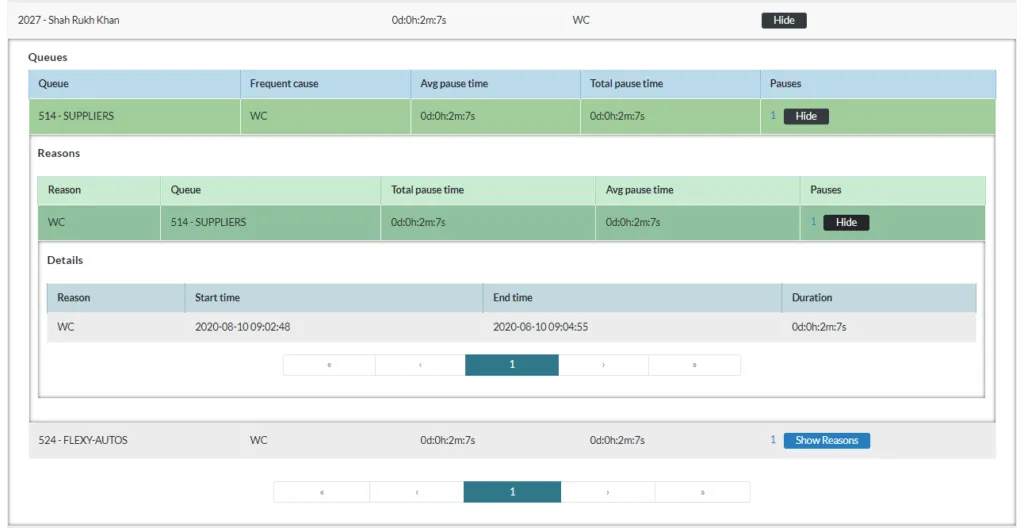The image size is (1024, 528).
Task: Go to previous page in Queues pagination
Action: point(417,492)
